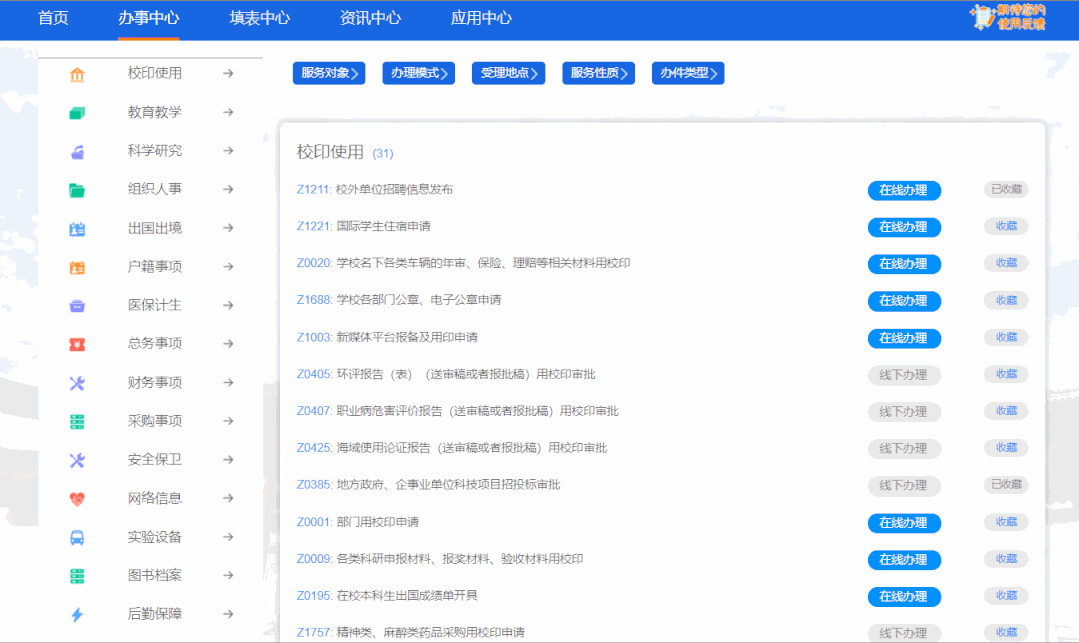Open 科学研究 via its sidebar icon

[78, 150]
